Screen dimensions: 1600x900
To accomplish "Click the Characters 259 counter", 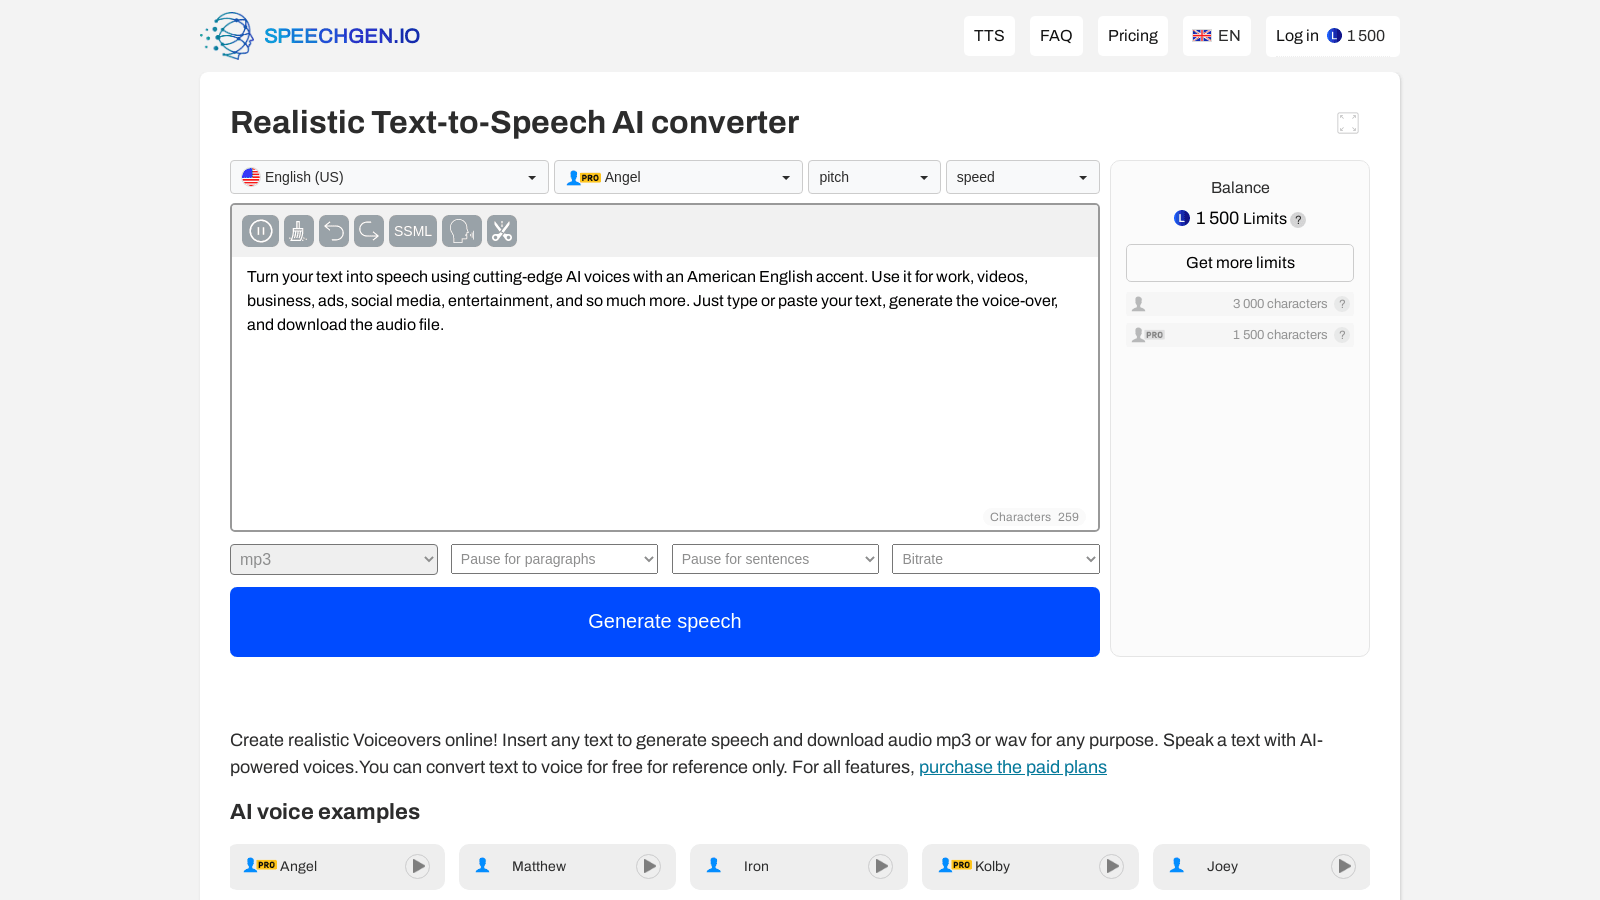I will pos(1034,517).
